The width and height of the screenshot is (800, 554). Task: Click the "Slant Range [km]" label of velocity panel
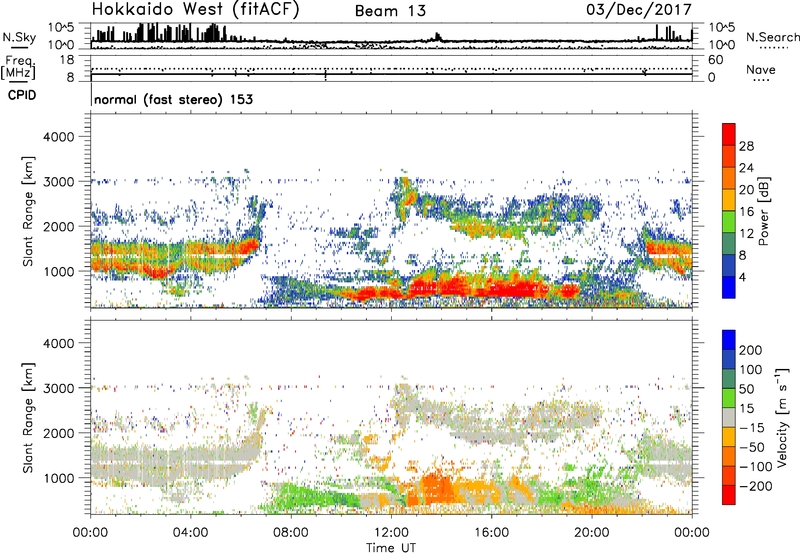coord(28,418)
